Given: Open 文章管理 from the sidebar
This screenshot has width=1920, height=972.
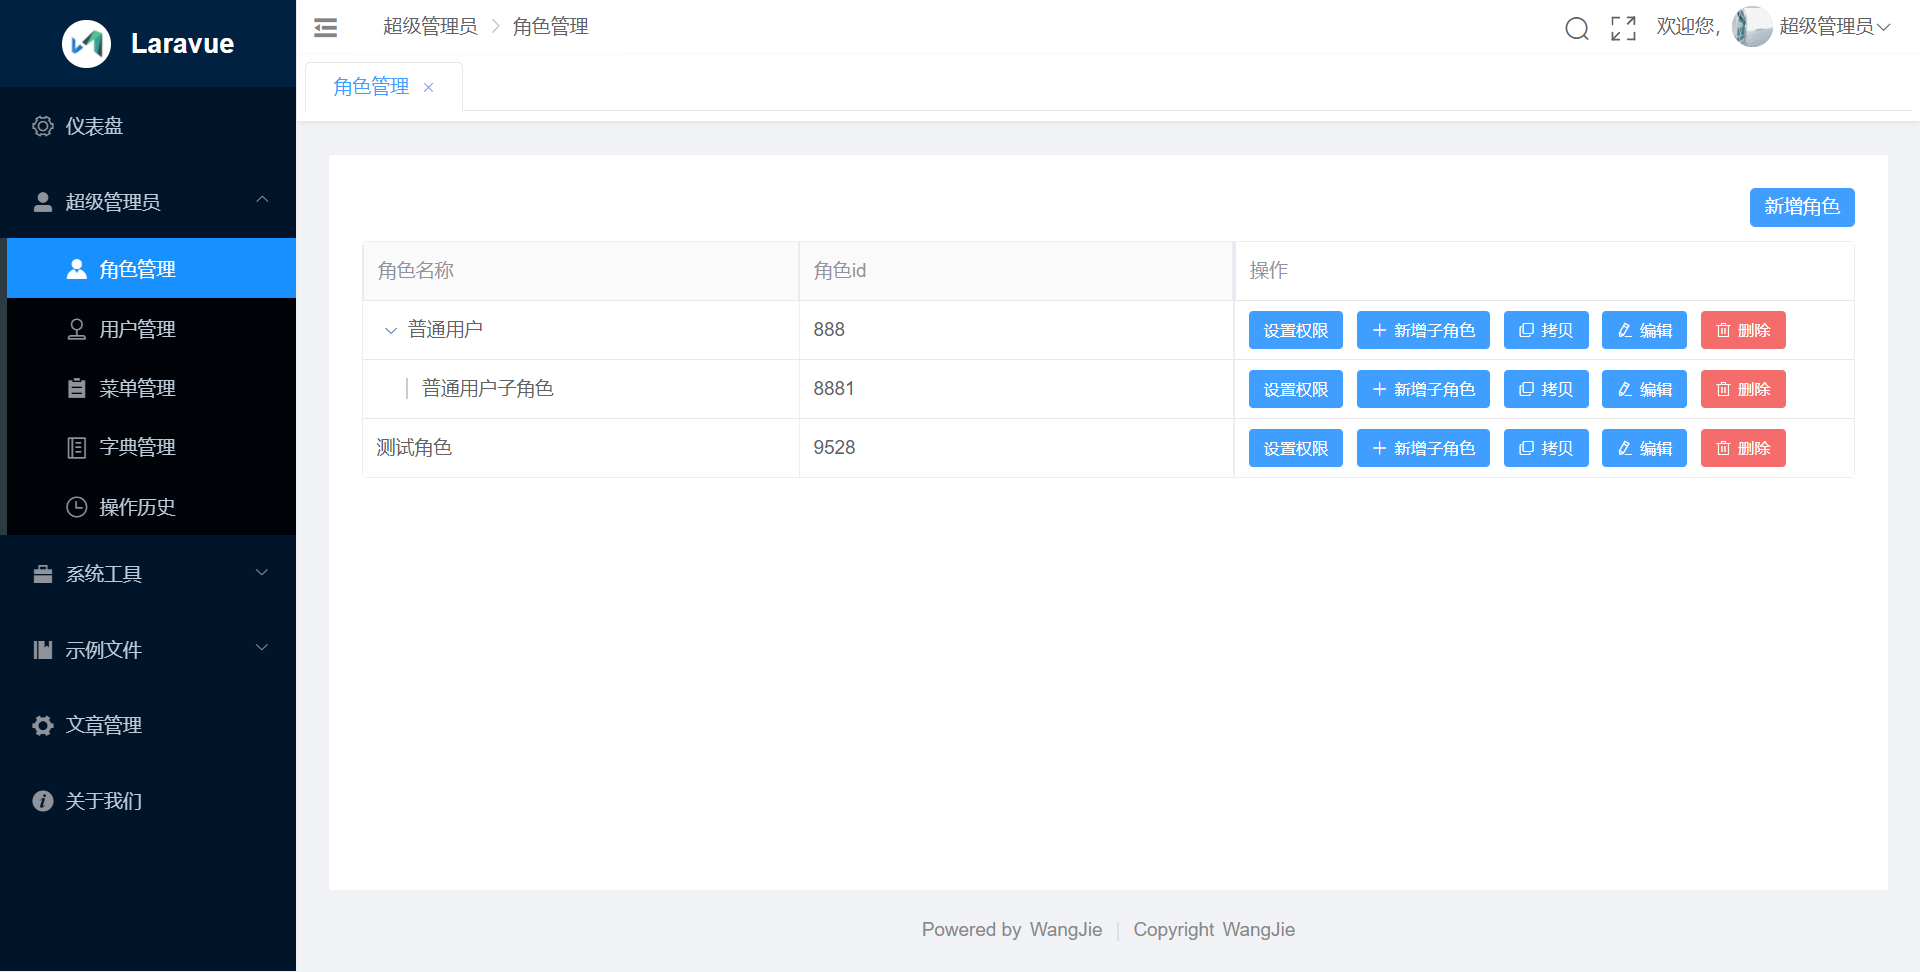Looking at the screenshot, I should pyautogui.click(x=104, y=725).
